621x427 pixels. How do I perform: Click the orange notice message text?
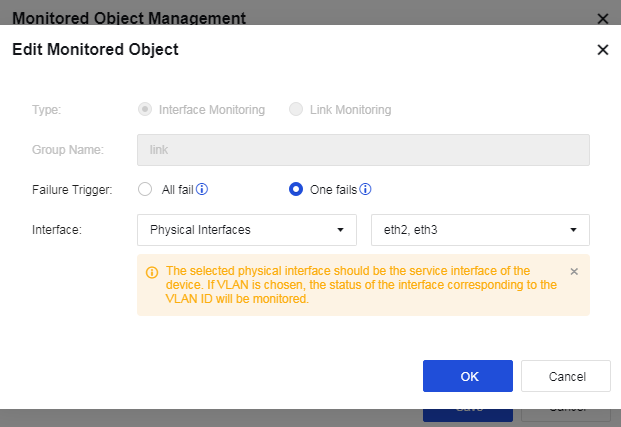[361, 284]
